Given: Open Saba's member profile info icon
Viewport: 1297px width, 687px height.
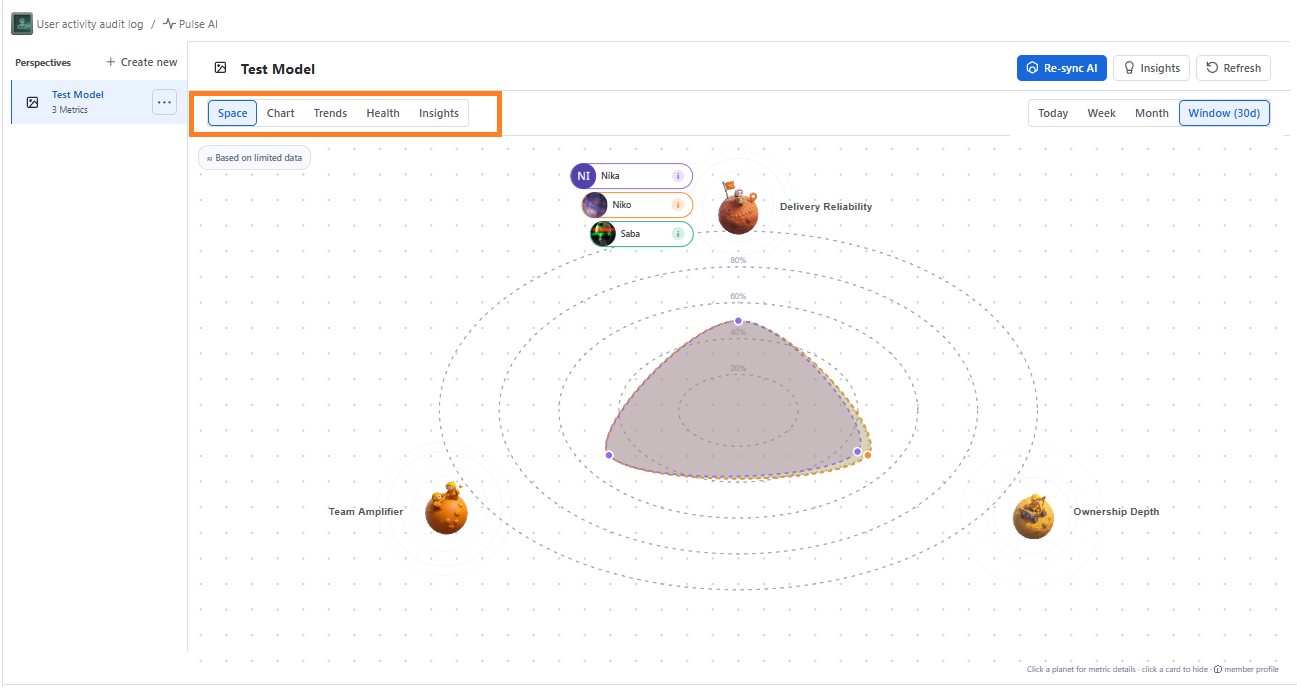Looking at the screenshot, I should click(x=677, y=234).
